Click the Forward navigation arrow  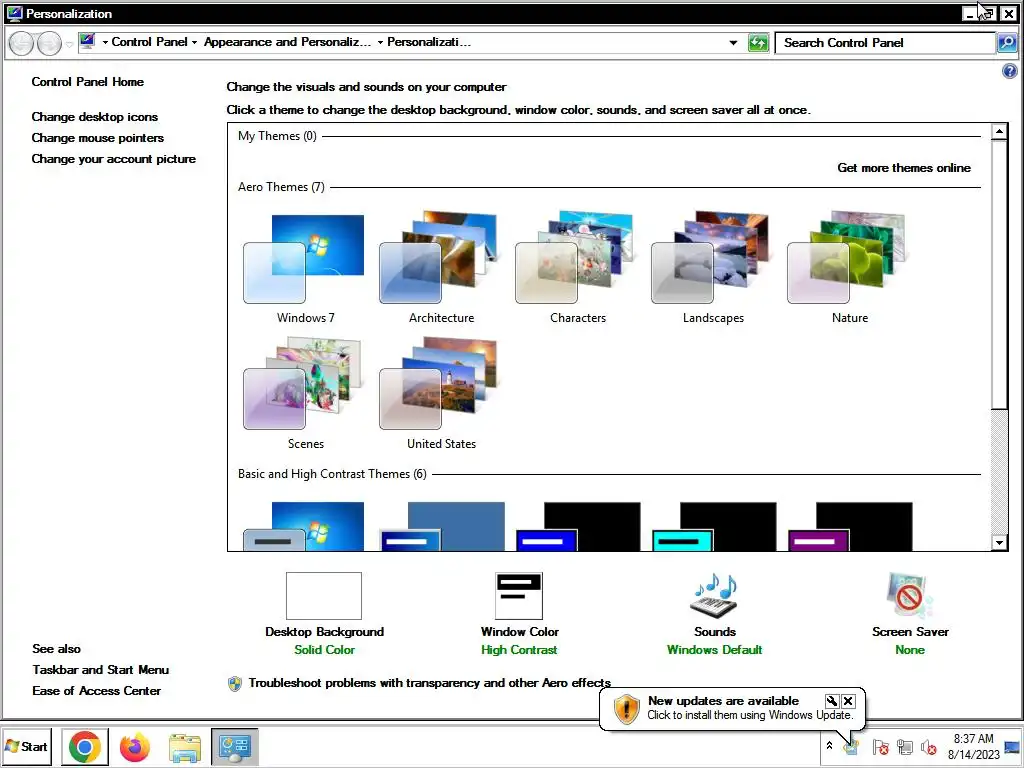point(49,43)
